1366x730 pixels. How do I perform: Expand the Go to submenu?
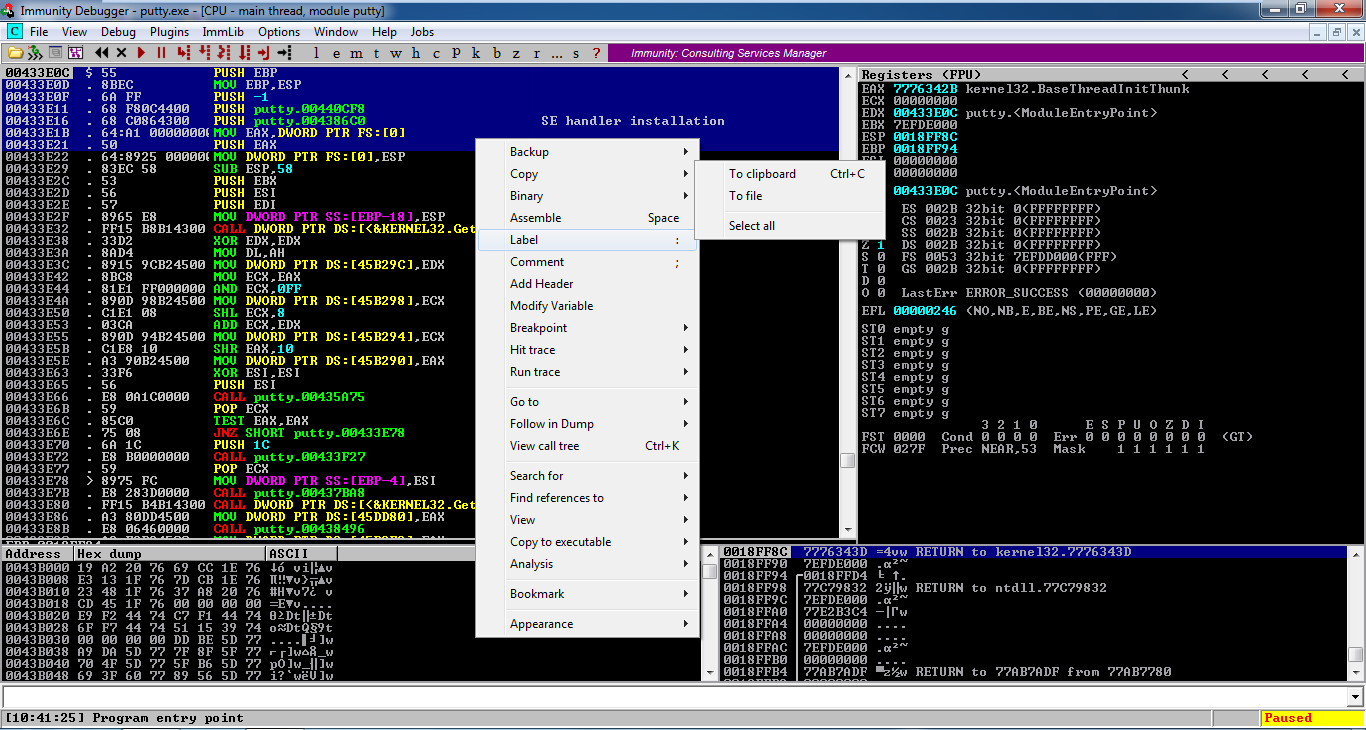587,402
